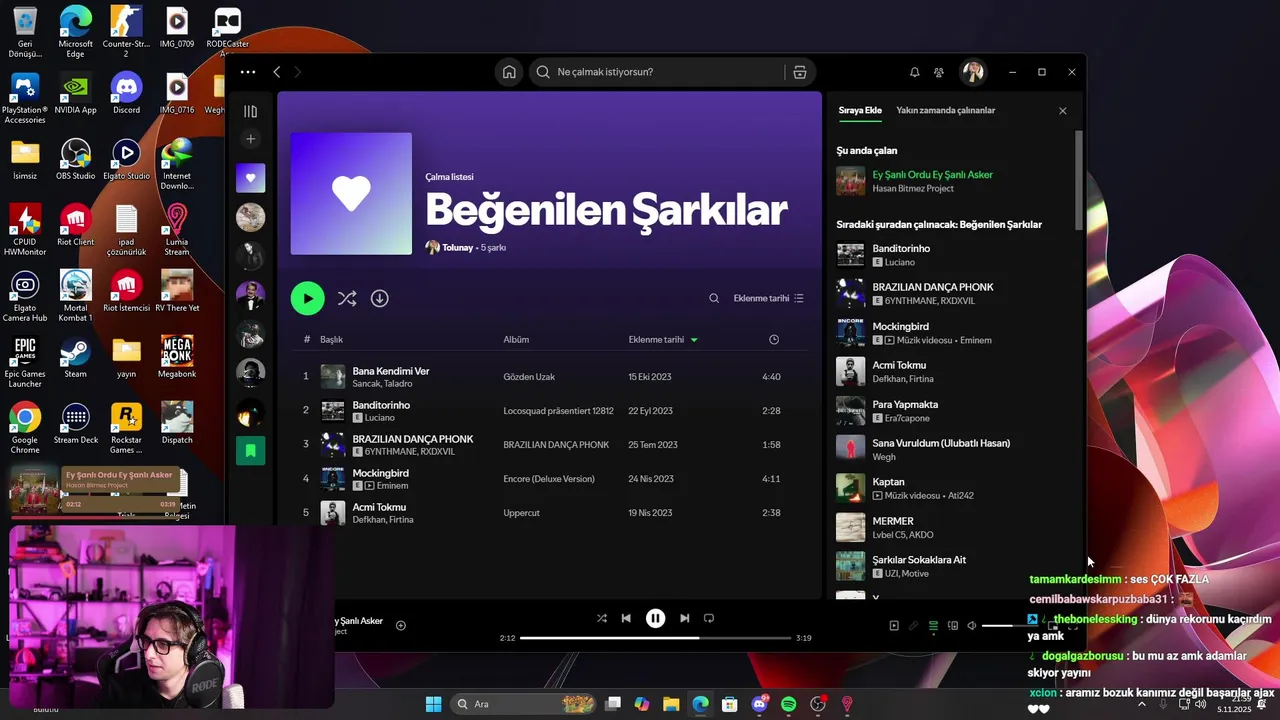Open Stream Deck desktop icon
This screenshot has width=1280, height=720.
tap(75, 422)
